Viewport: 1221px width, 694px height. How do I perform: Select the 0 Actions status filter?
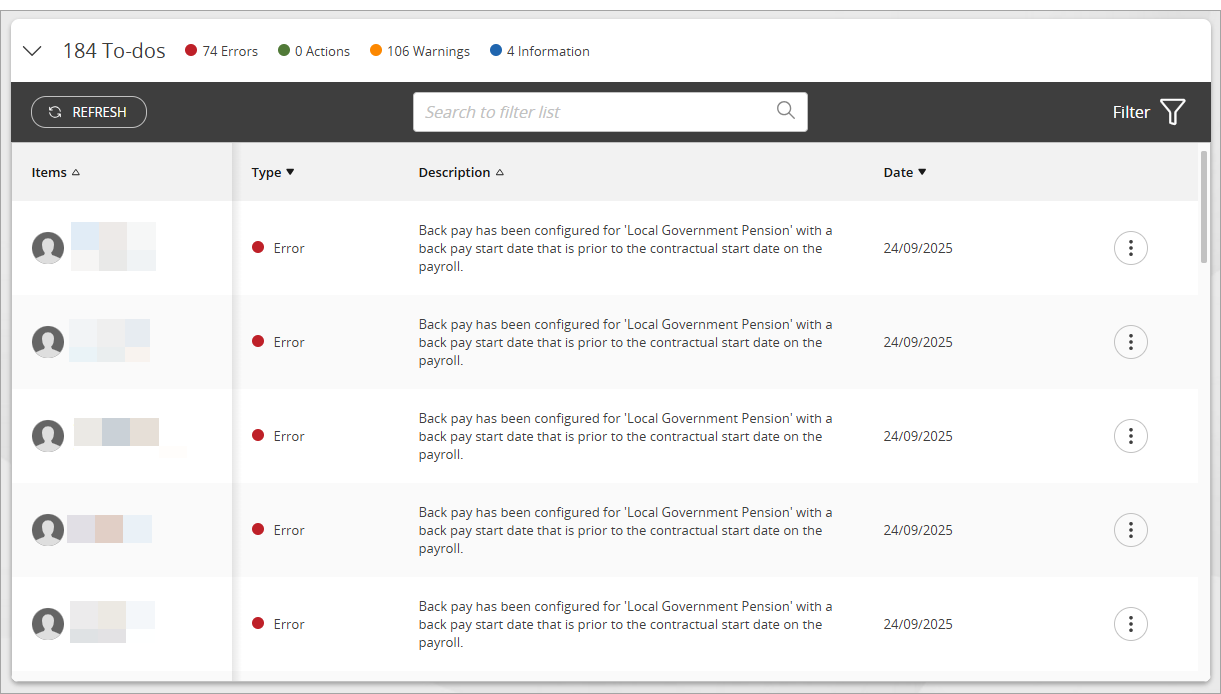pyautogui.click(x=314, y=51)
